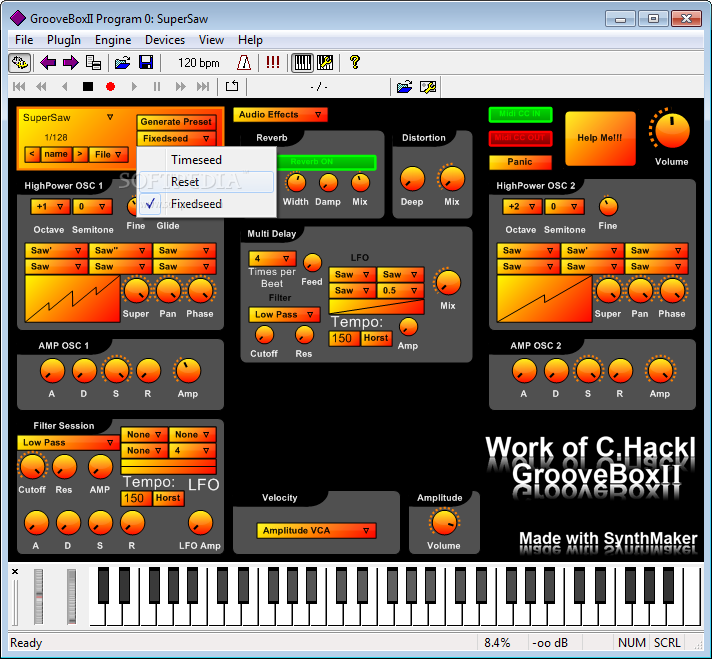Open the Amplitude VCA velocity dropdown
This screenshot has width=712, height=659.
[x=316, y=530]
